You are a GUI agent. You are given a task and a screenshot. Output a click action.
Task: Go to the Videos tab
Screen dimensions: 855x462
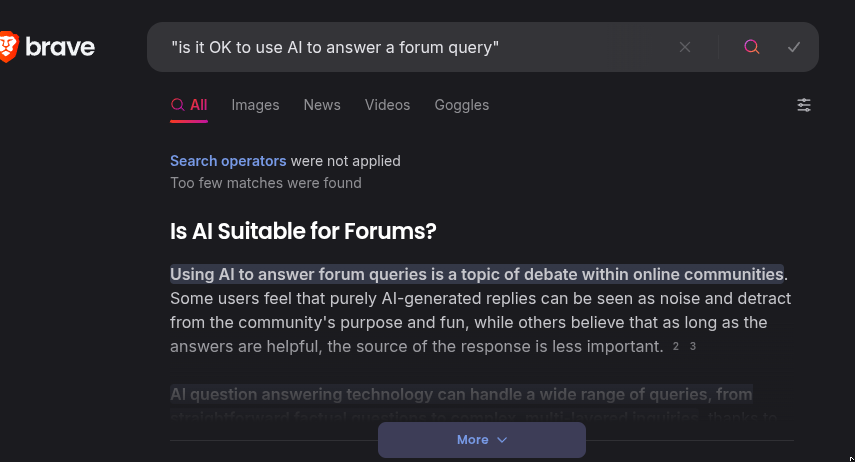(387, 105)
